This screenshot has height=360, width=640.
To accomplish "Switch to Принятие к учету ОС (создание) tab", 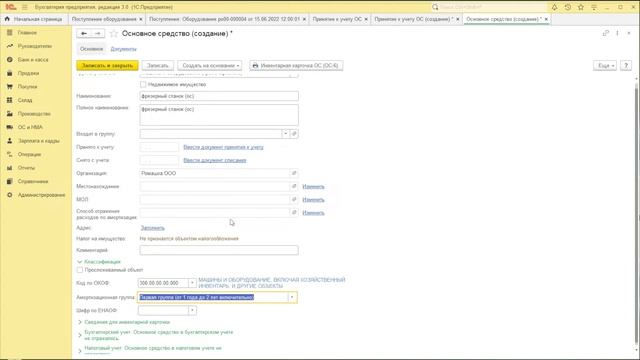I will point(413,19).
